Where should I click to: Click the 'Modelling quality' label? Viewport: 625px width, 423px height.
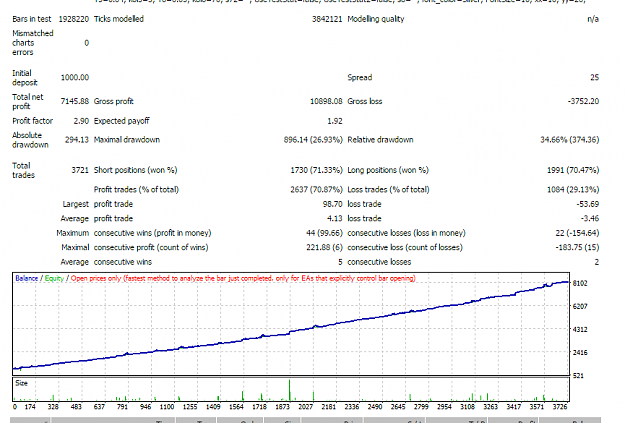click(x=376, y=19)
